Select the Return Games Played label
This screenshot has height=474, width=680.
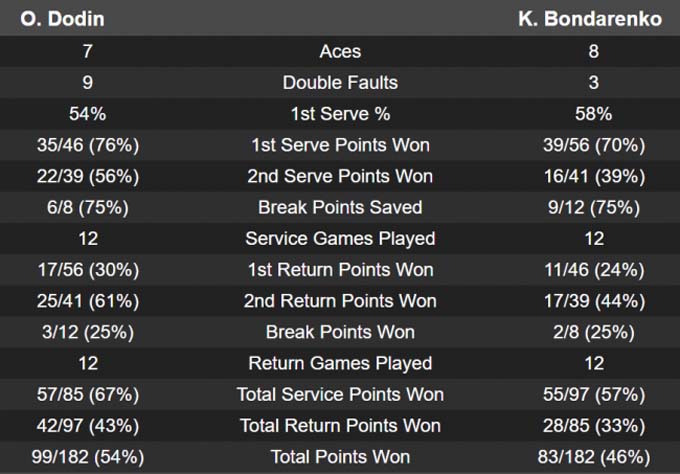click(340, 363)
